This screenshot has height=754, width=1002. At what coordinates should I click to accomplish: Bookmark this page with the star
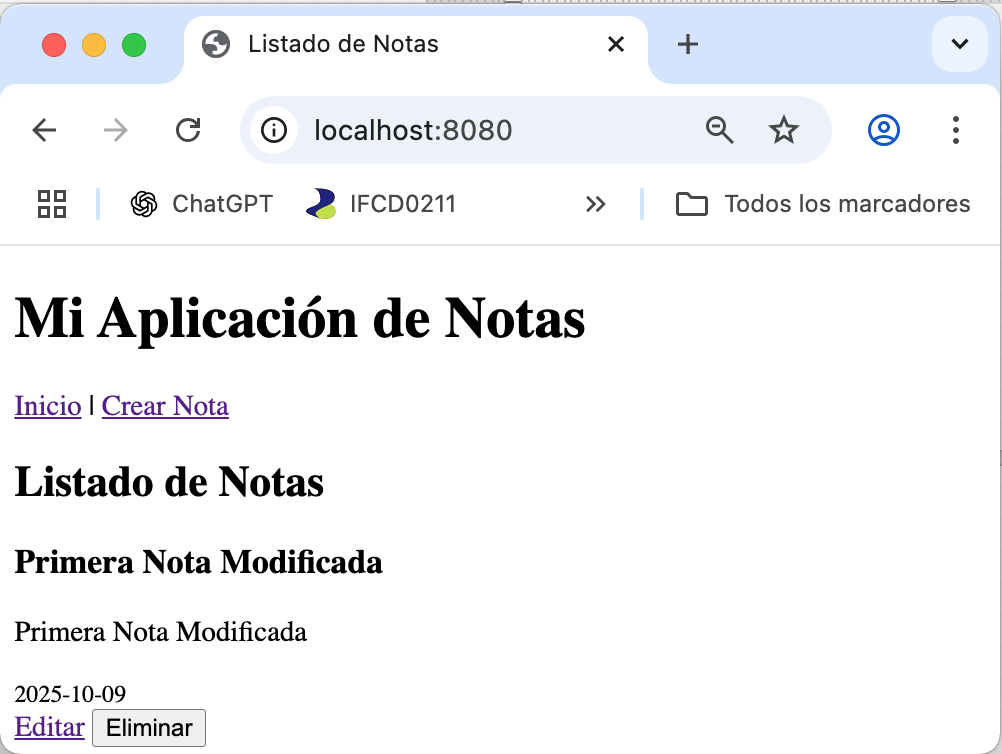783,130
